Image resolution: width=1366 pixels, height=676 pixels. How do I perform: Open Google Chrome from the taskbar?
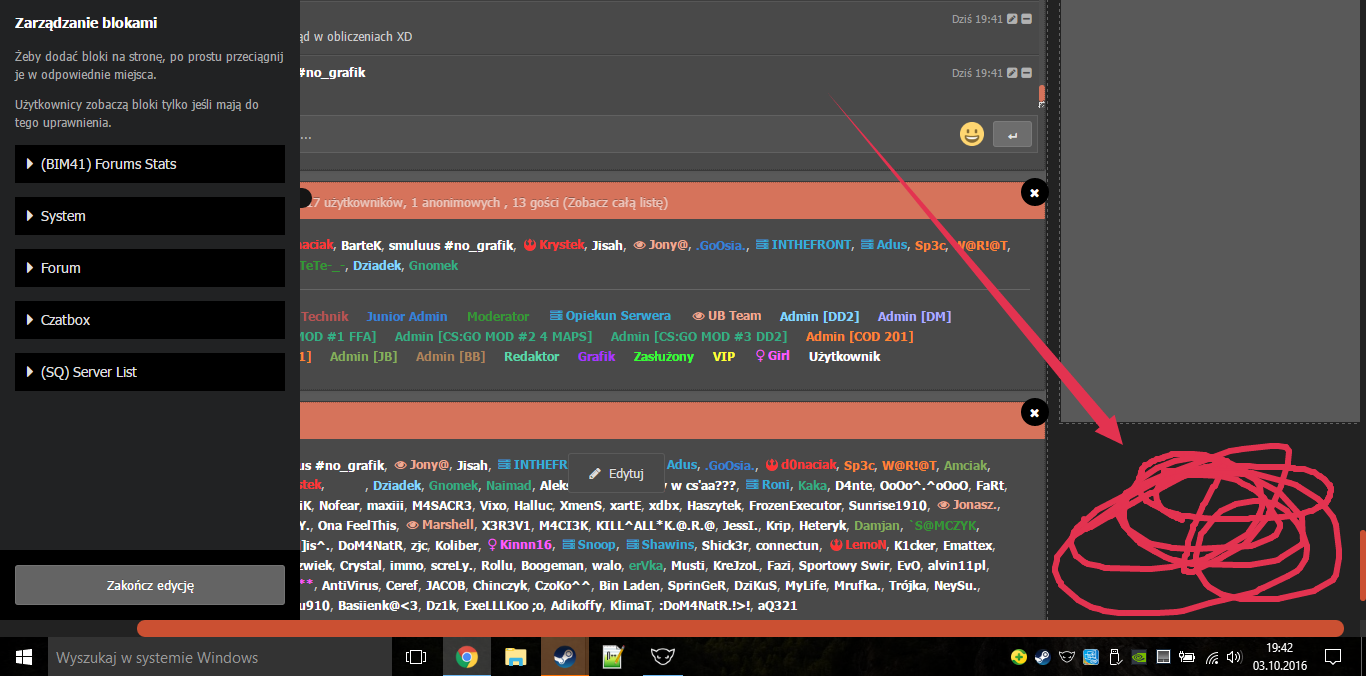click(466, 657)
